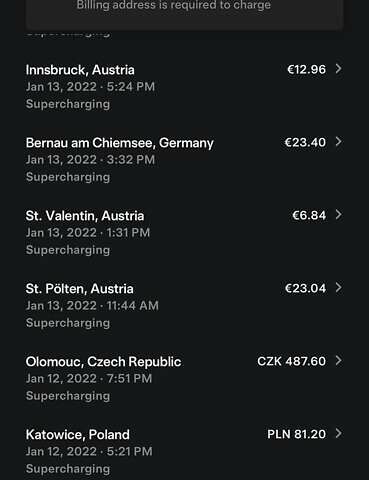The image size is (369, 480).
Task: Click the €12.96 amount
Action: coord(306,69)
